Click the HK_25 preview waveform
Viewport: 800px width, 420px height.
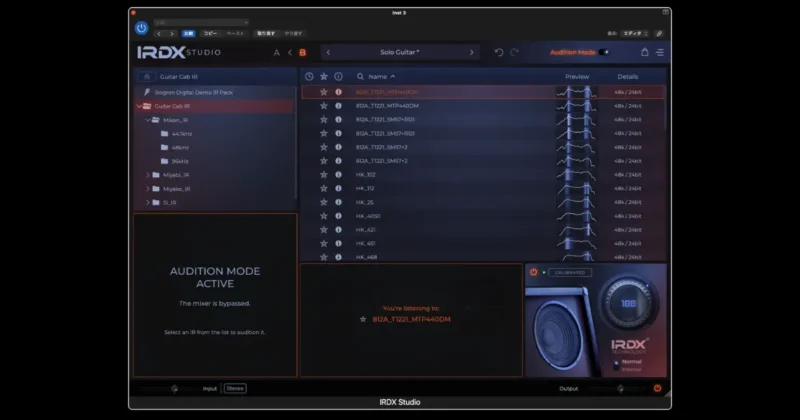click(x=576, y=202)
